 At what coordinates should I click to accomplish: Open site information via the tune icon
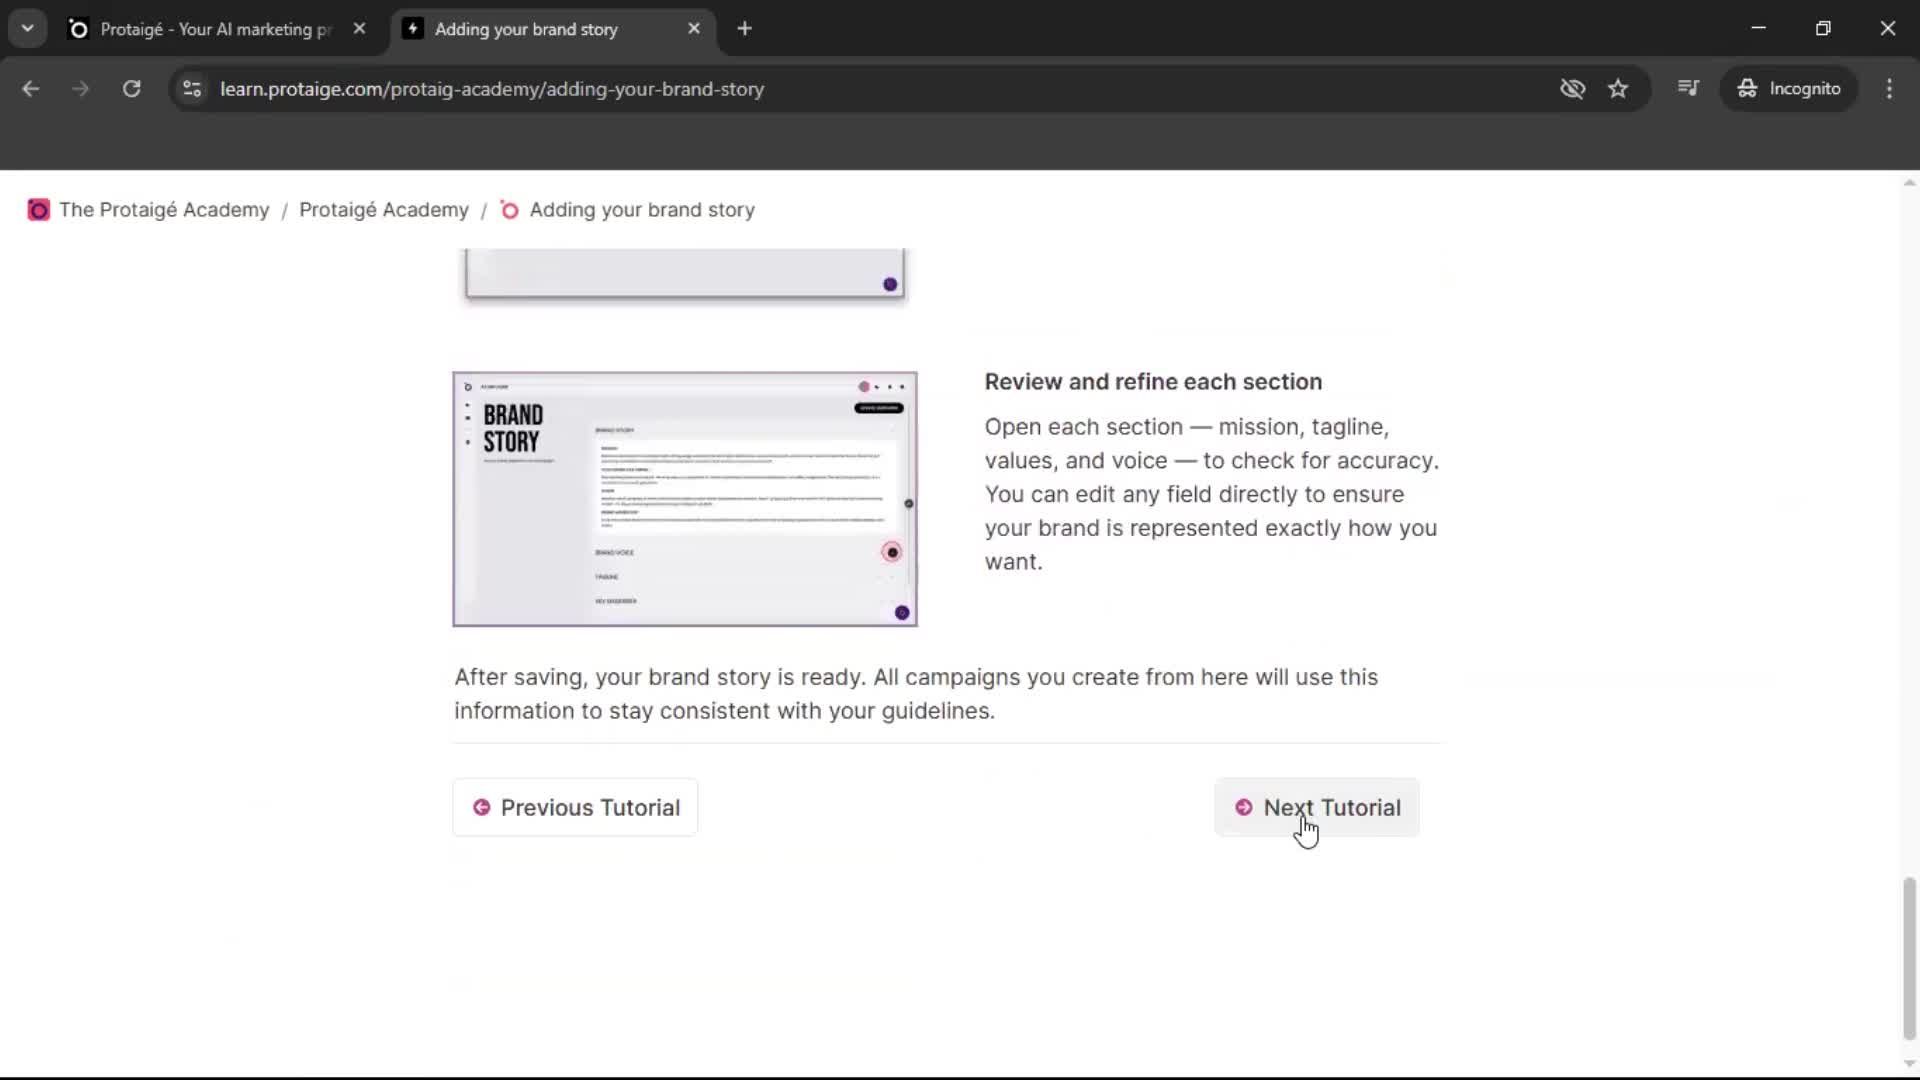[191, 89]
